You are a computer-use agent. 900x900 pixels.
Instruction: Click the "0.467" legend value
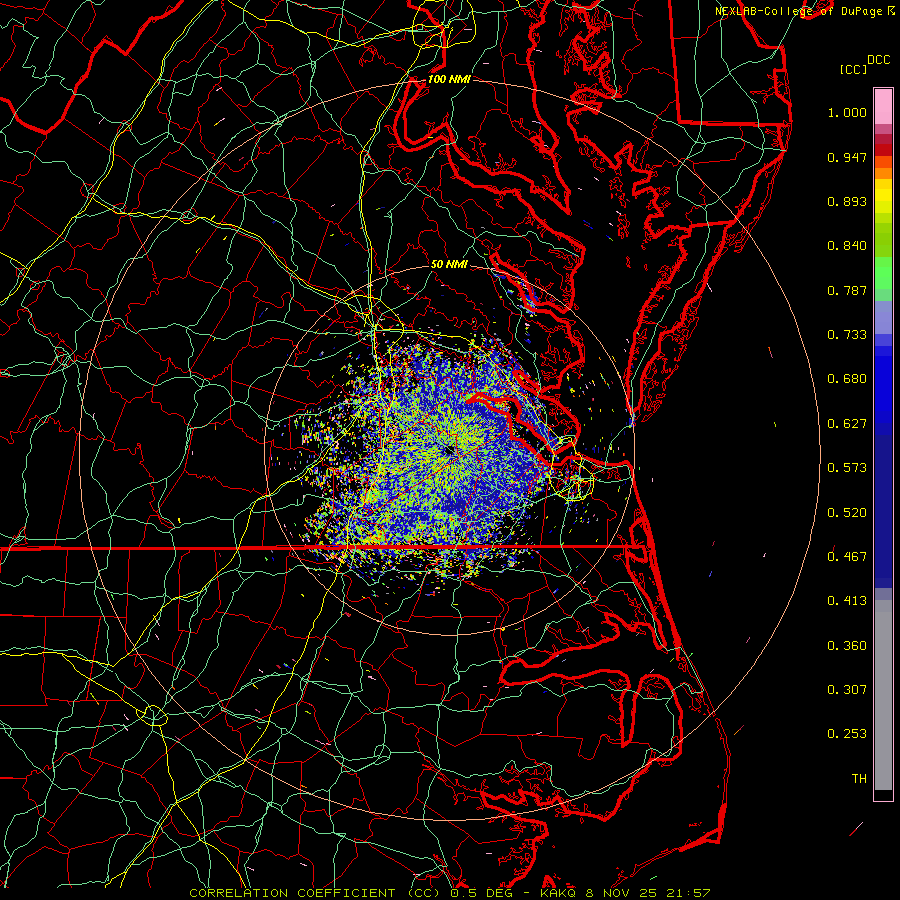(x=847, y=557)
